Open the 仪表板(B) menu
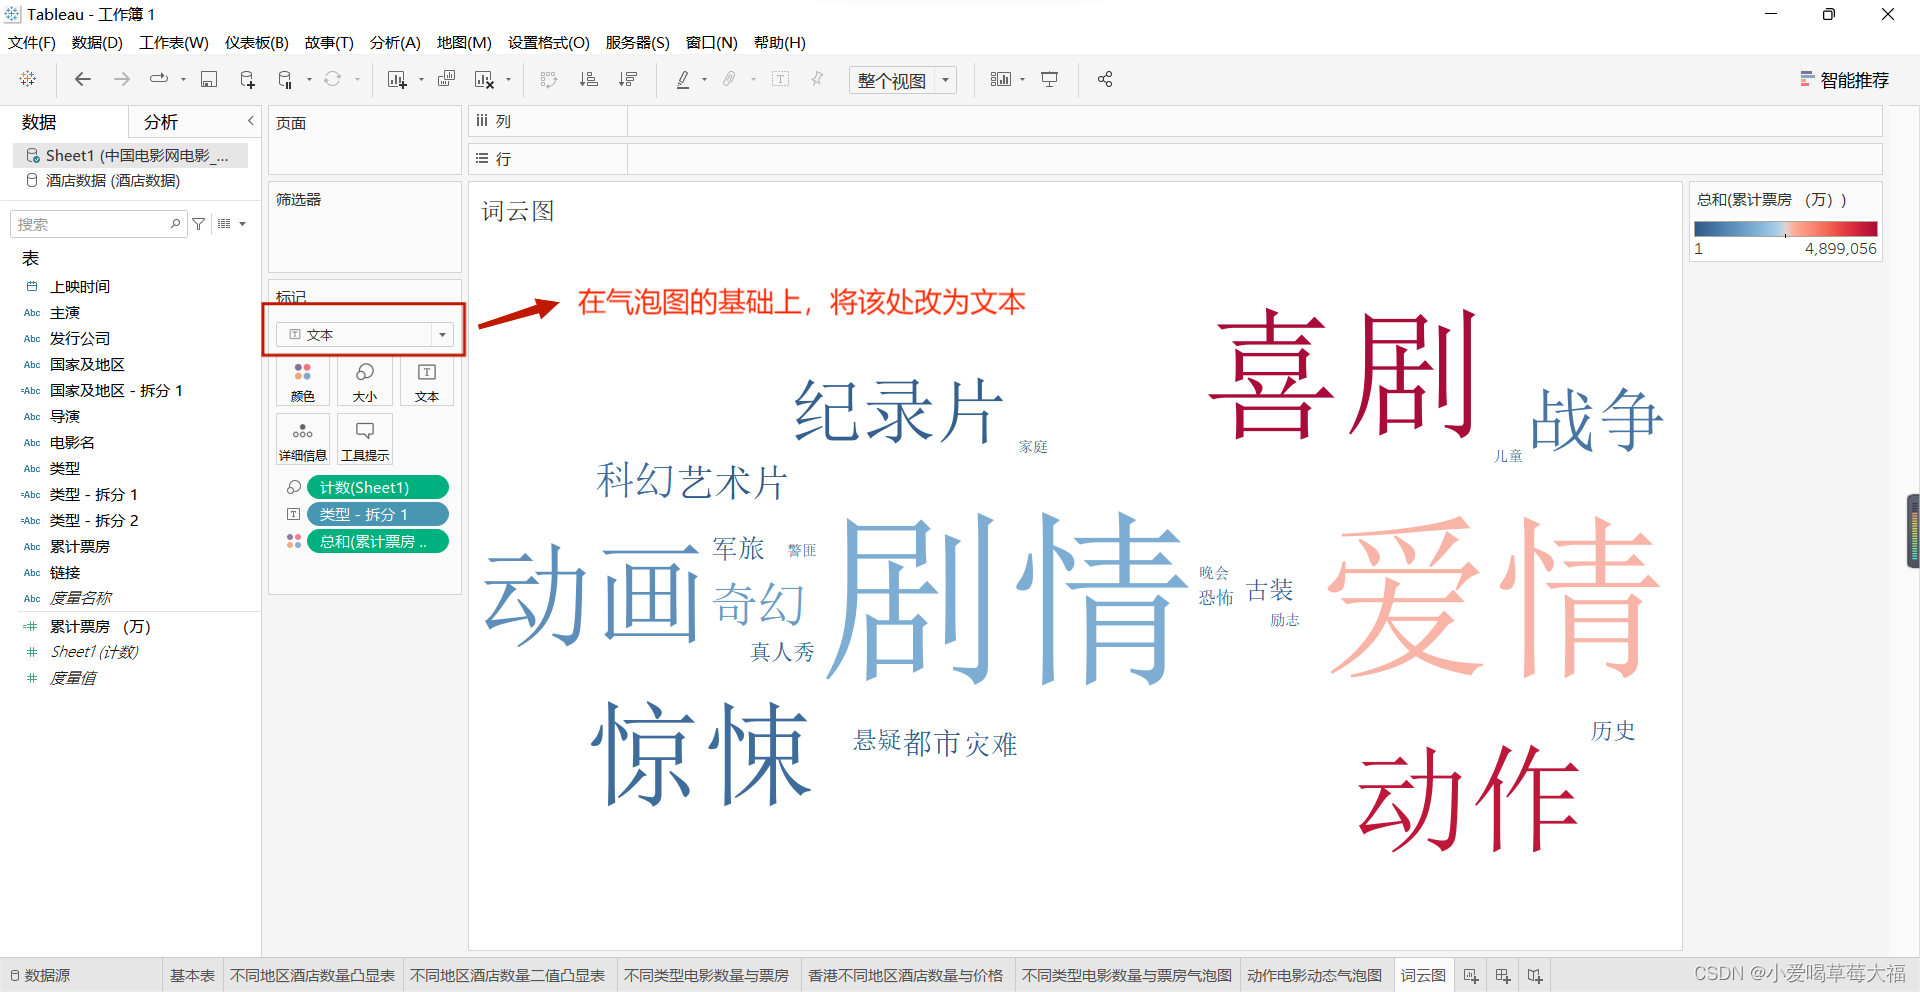Screen dimensions: 1920x992 click(257, 42)
